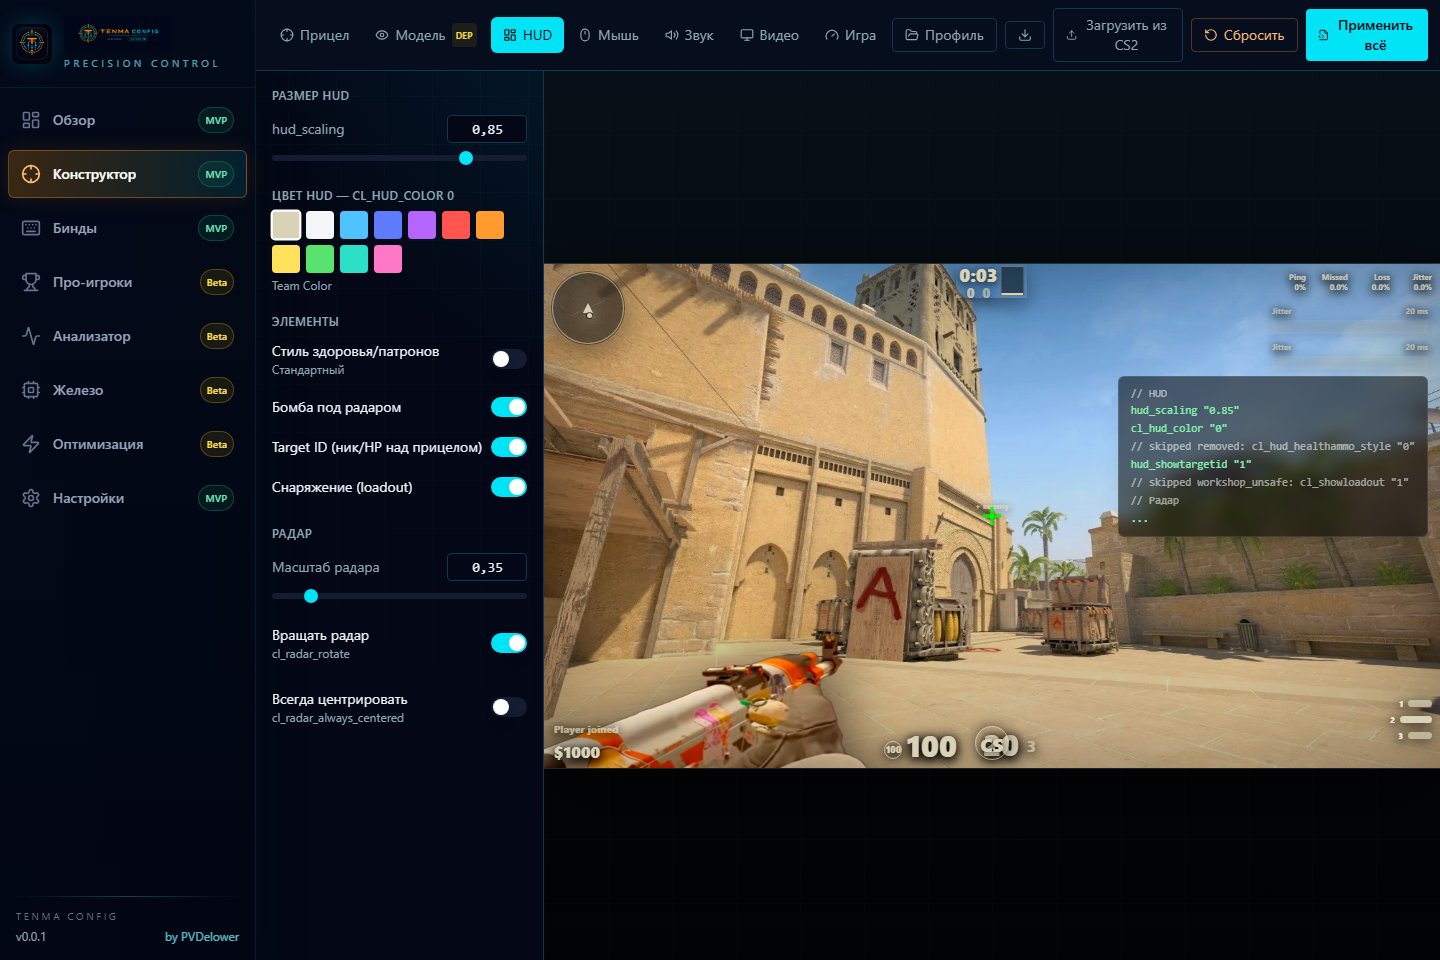Click the Анализатор pulse icon
1440x960 pixels.
(31, 336)
